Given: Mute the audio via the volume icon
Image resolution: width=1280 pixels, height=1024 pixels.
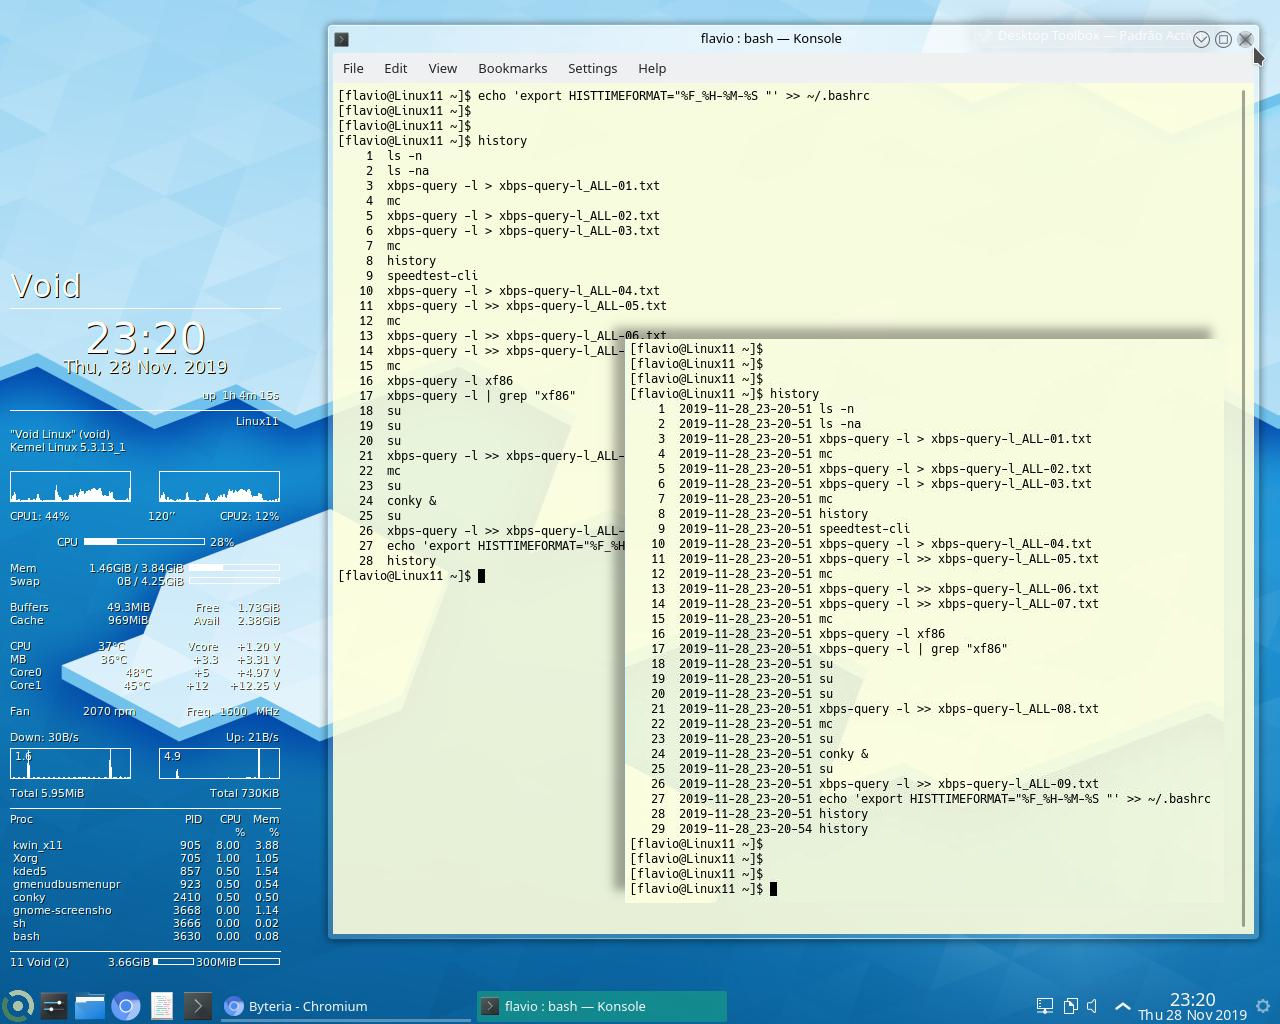Looking at the screenshot, I should 1091,1006.
